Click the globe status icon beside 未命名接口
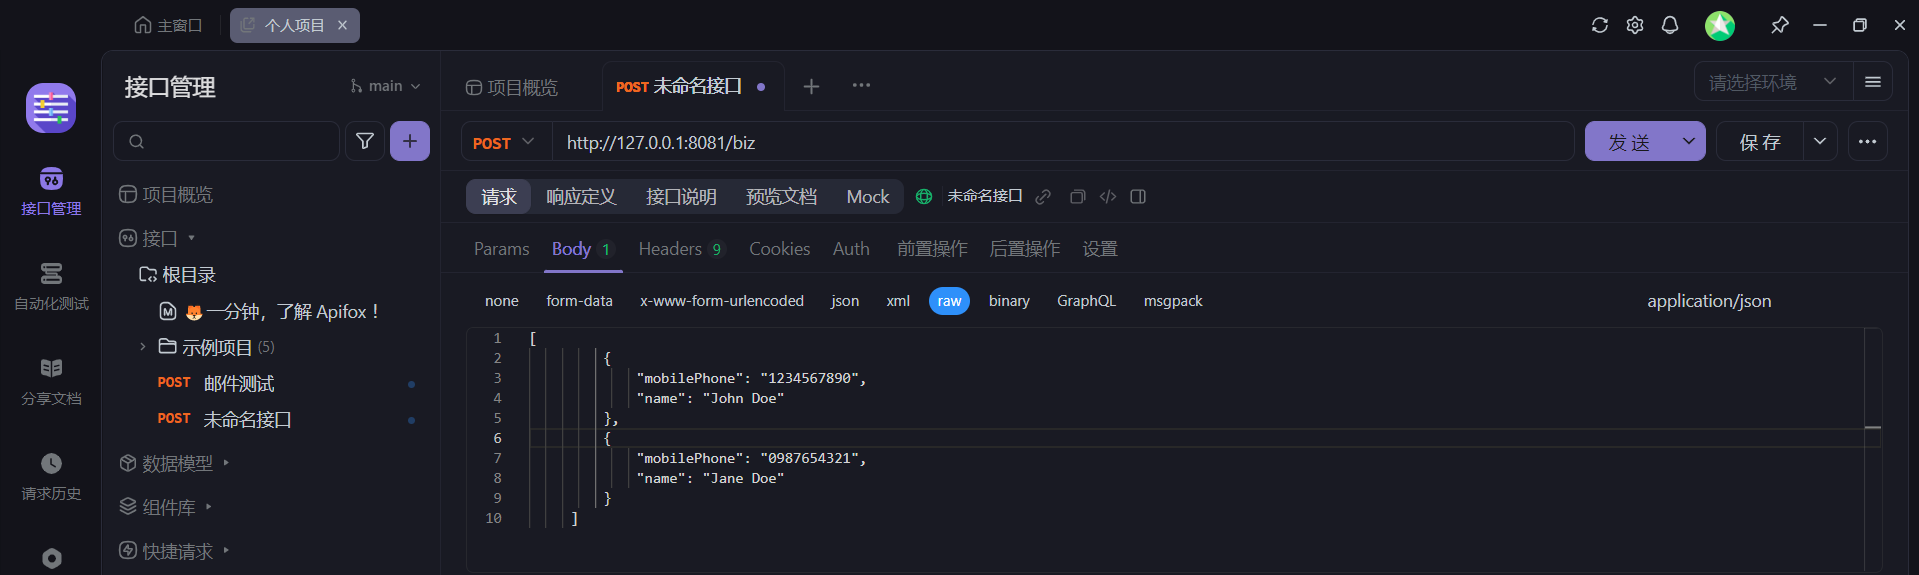 coord(924,197)
